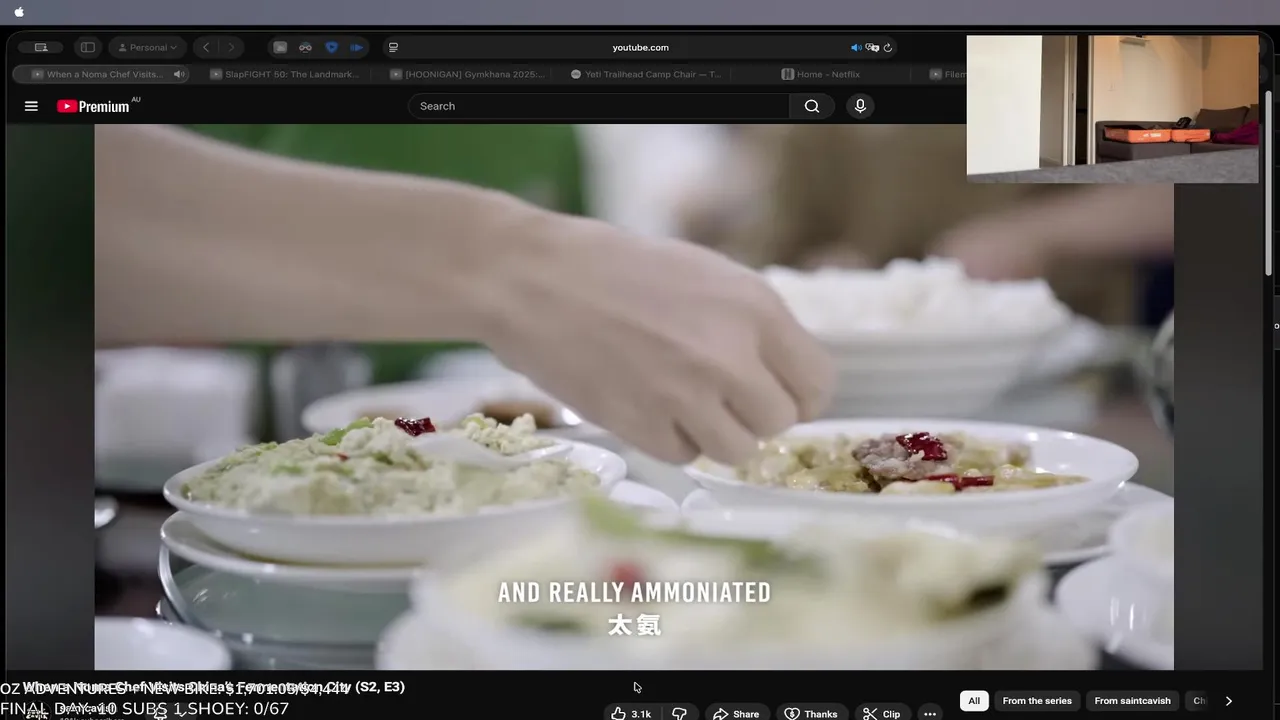1280x720 pixels.
Task: Open more actions three-dot menu
Action: [930, 713]
